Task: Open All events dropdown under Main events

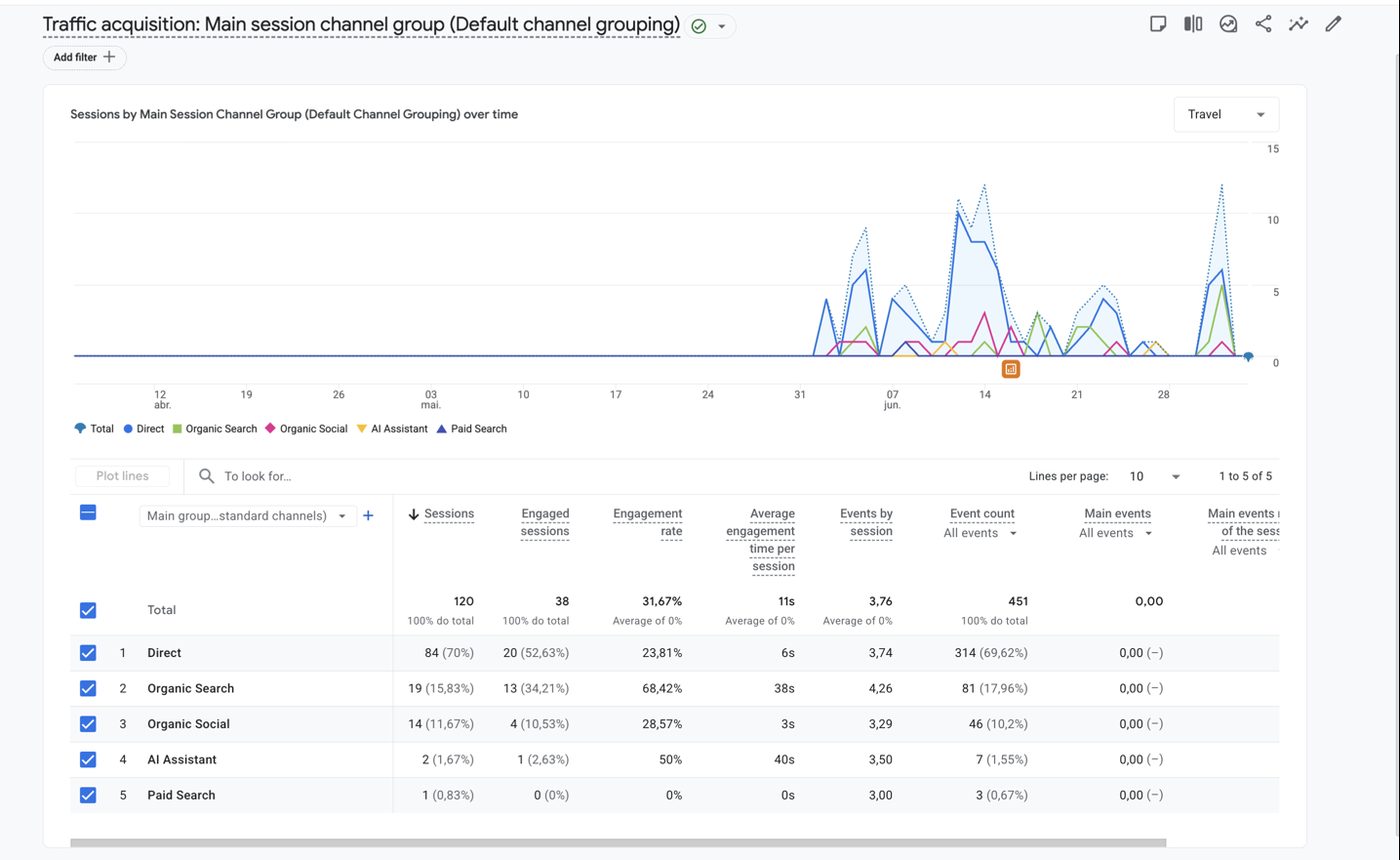Action: pyautogui.click(x=1116, y=533)
